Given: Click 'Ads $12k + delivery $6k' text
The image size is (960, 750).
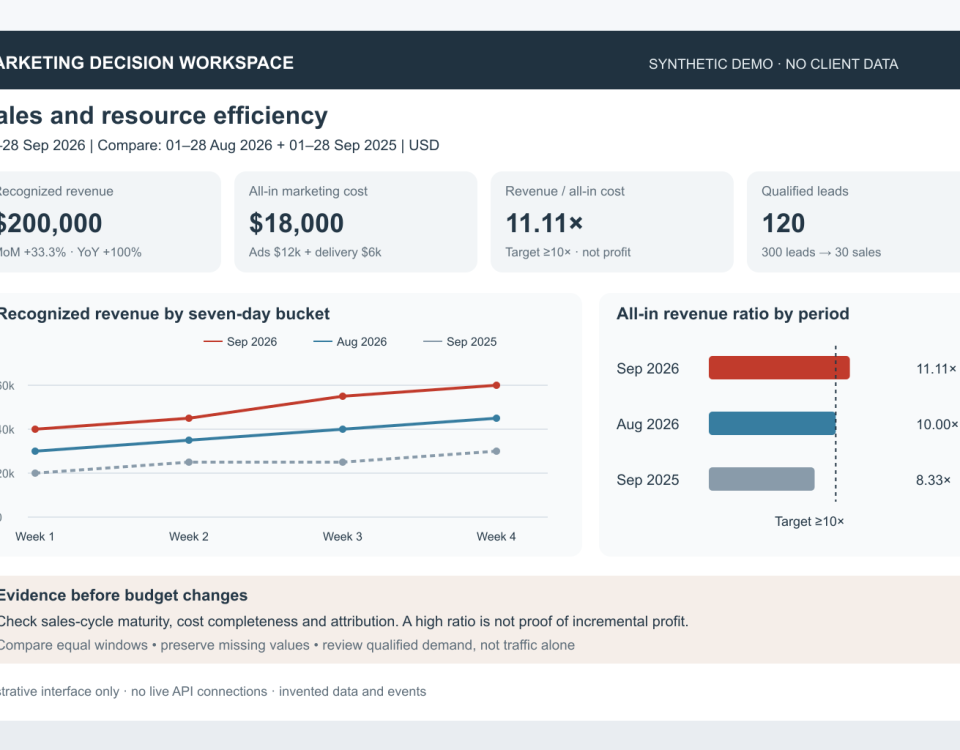Looking at the screenshot, I should 315,252.
